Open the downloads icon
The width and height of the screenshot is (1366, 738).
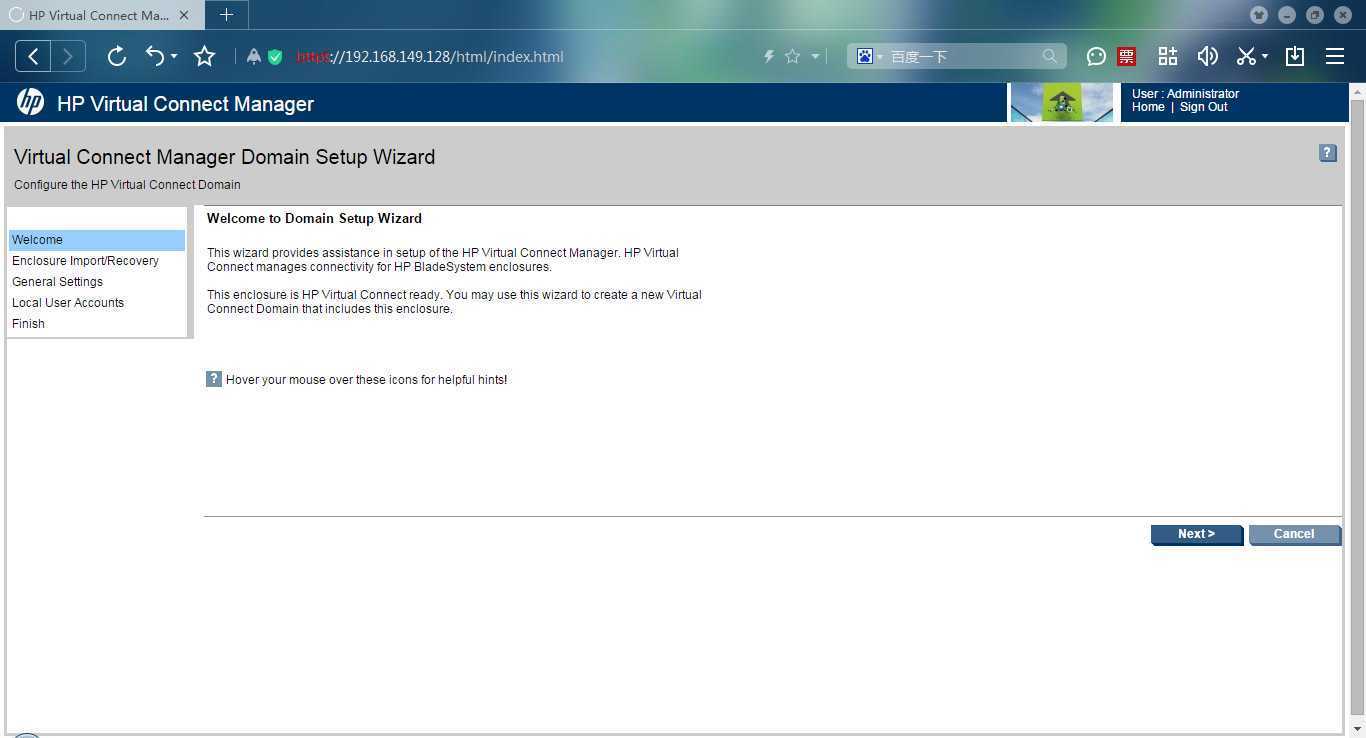1295,56
